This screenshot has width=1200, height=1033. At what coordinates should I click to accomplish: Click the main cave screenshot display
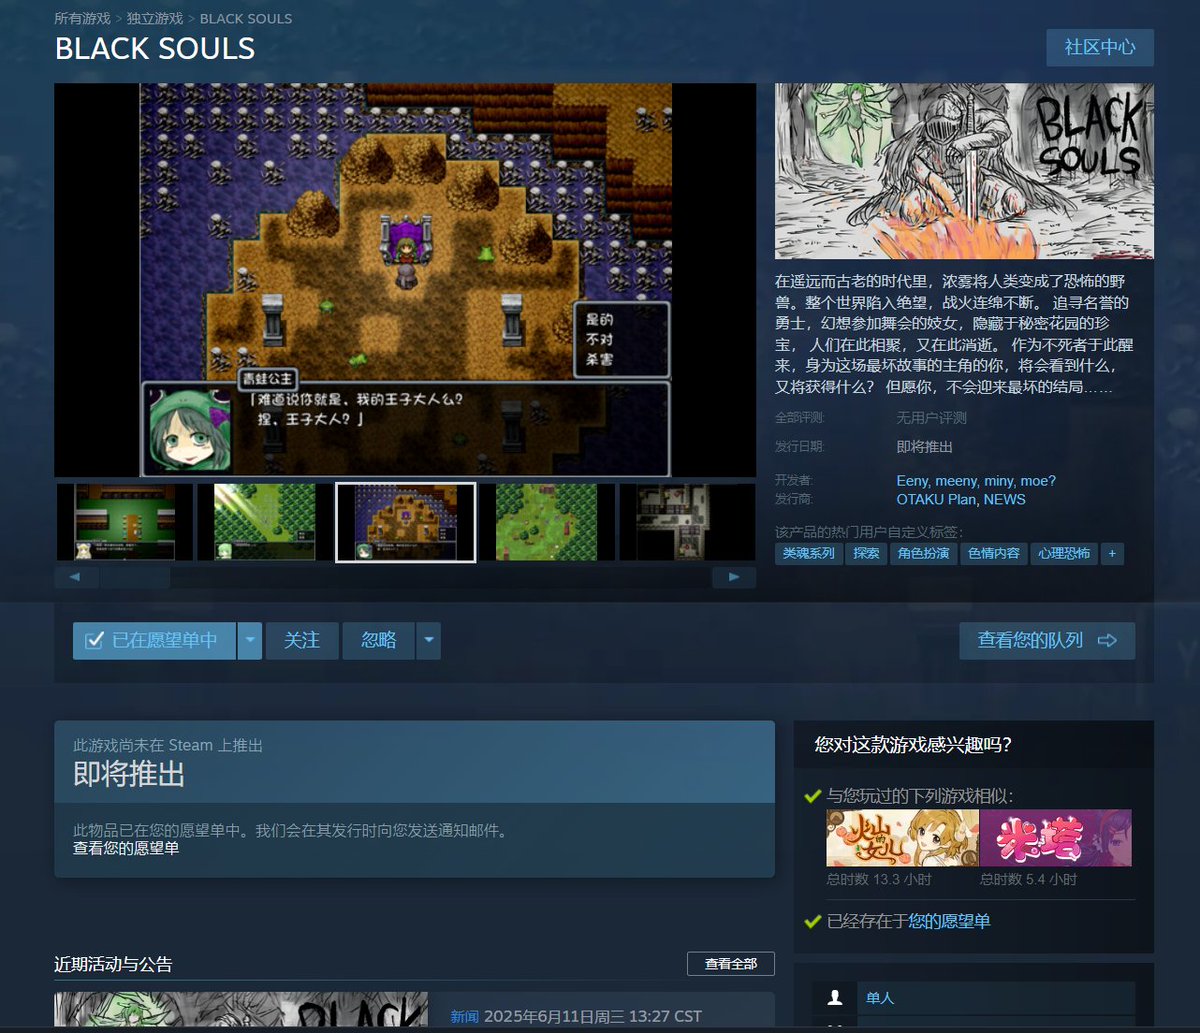click(405, 280)
